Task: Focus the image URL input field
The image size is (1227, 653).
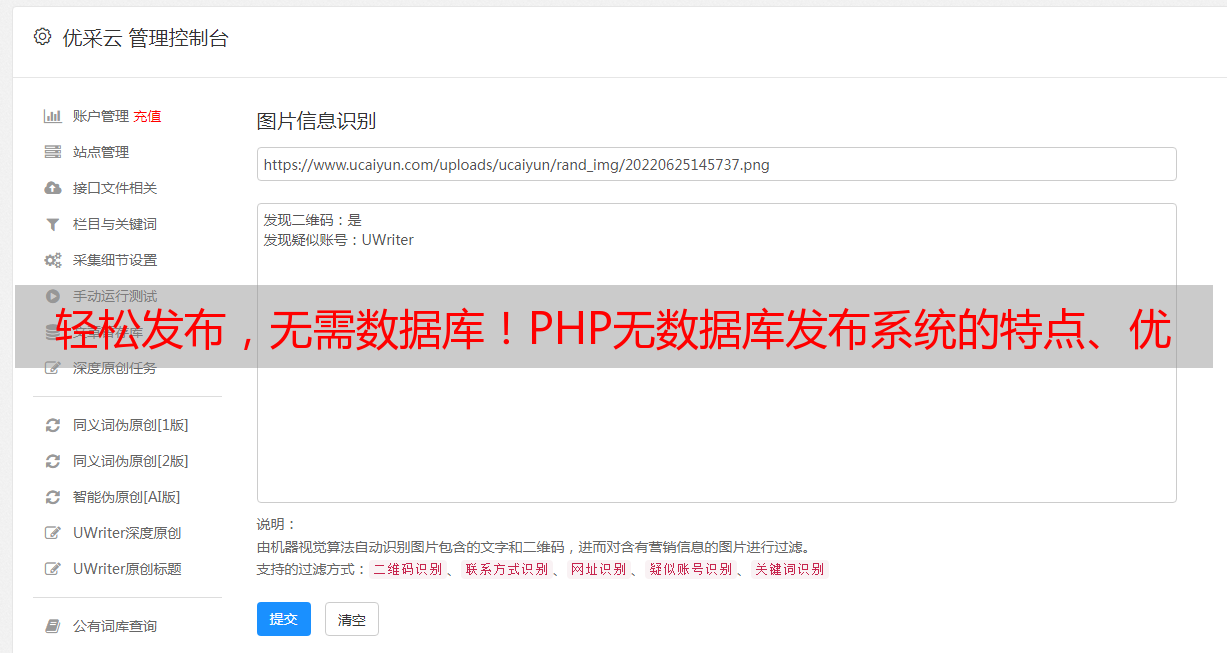Action: [x=716, y=164]
